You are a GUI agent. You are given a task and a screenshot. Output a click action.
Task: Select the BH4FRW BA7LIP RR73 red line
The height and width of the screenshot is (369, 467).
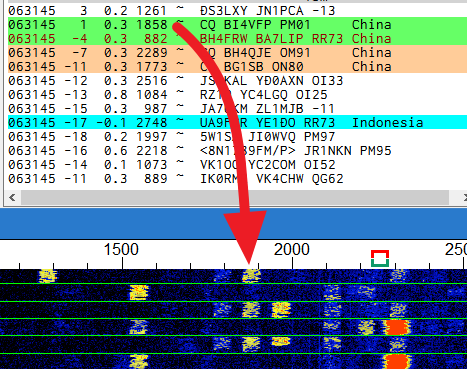point(237,39)
